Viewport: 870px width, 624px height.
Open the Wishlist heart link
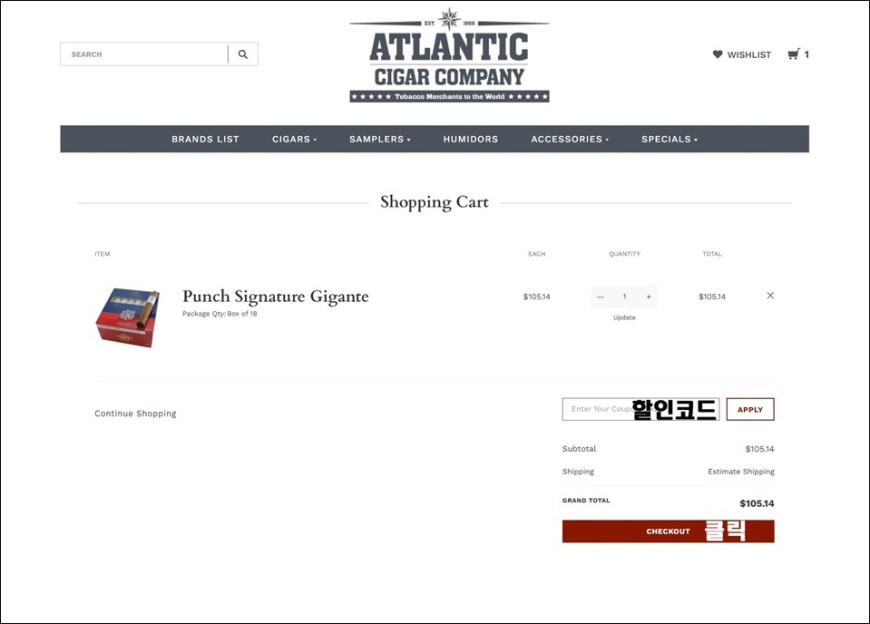tap(742, 54)
